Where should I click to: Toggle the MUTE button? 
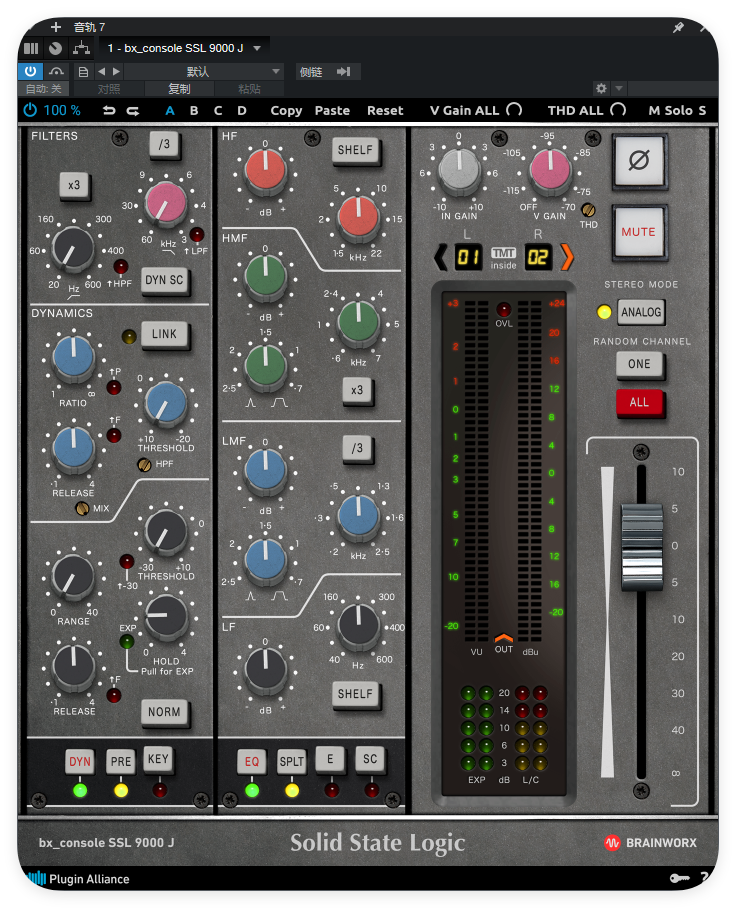tap(639, 232)
